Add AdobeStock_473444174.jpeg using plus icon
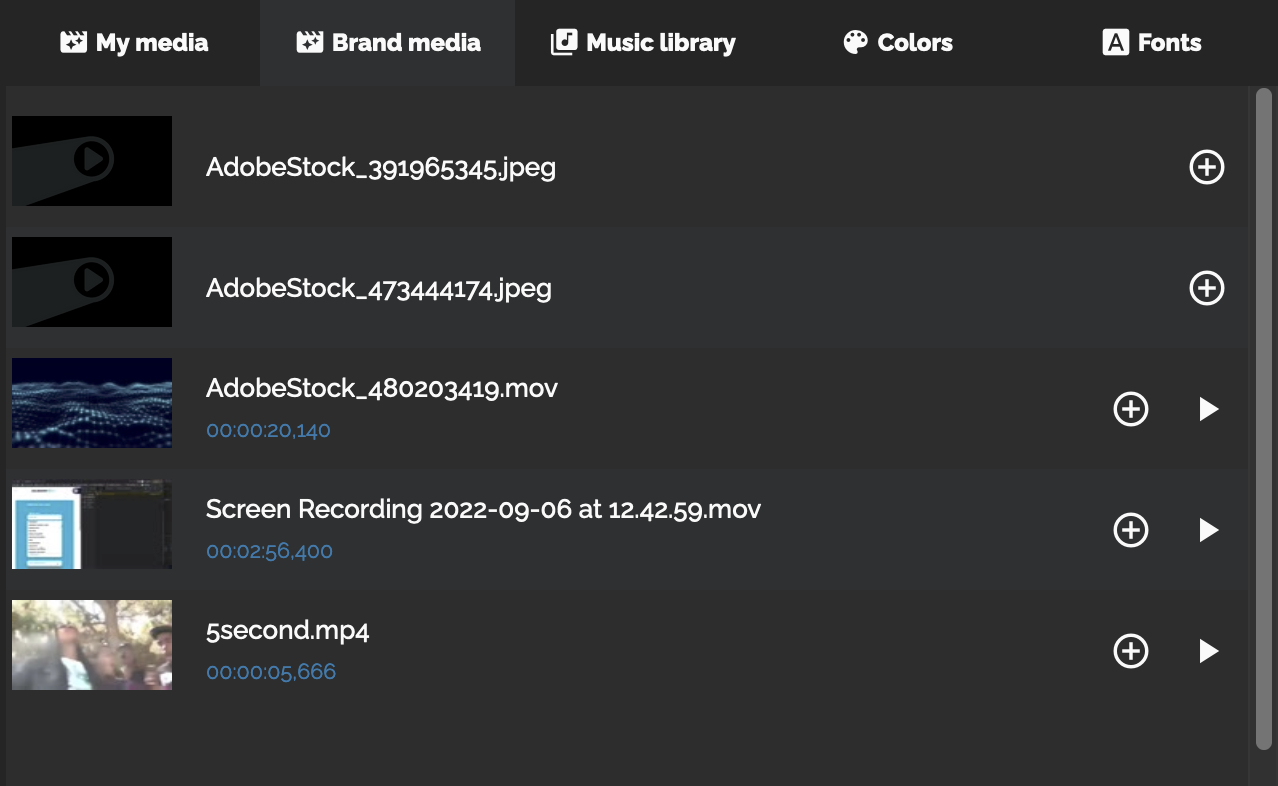 1206,288
